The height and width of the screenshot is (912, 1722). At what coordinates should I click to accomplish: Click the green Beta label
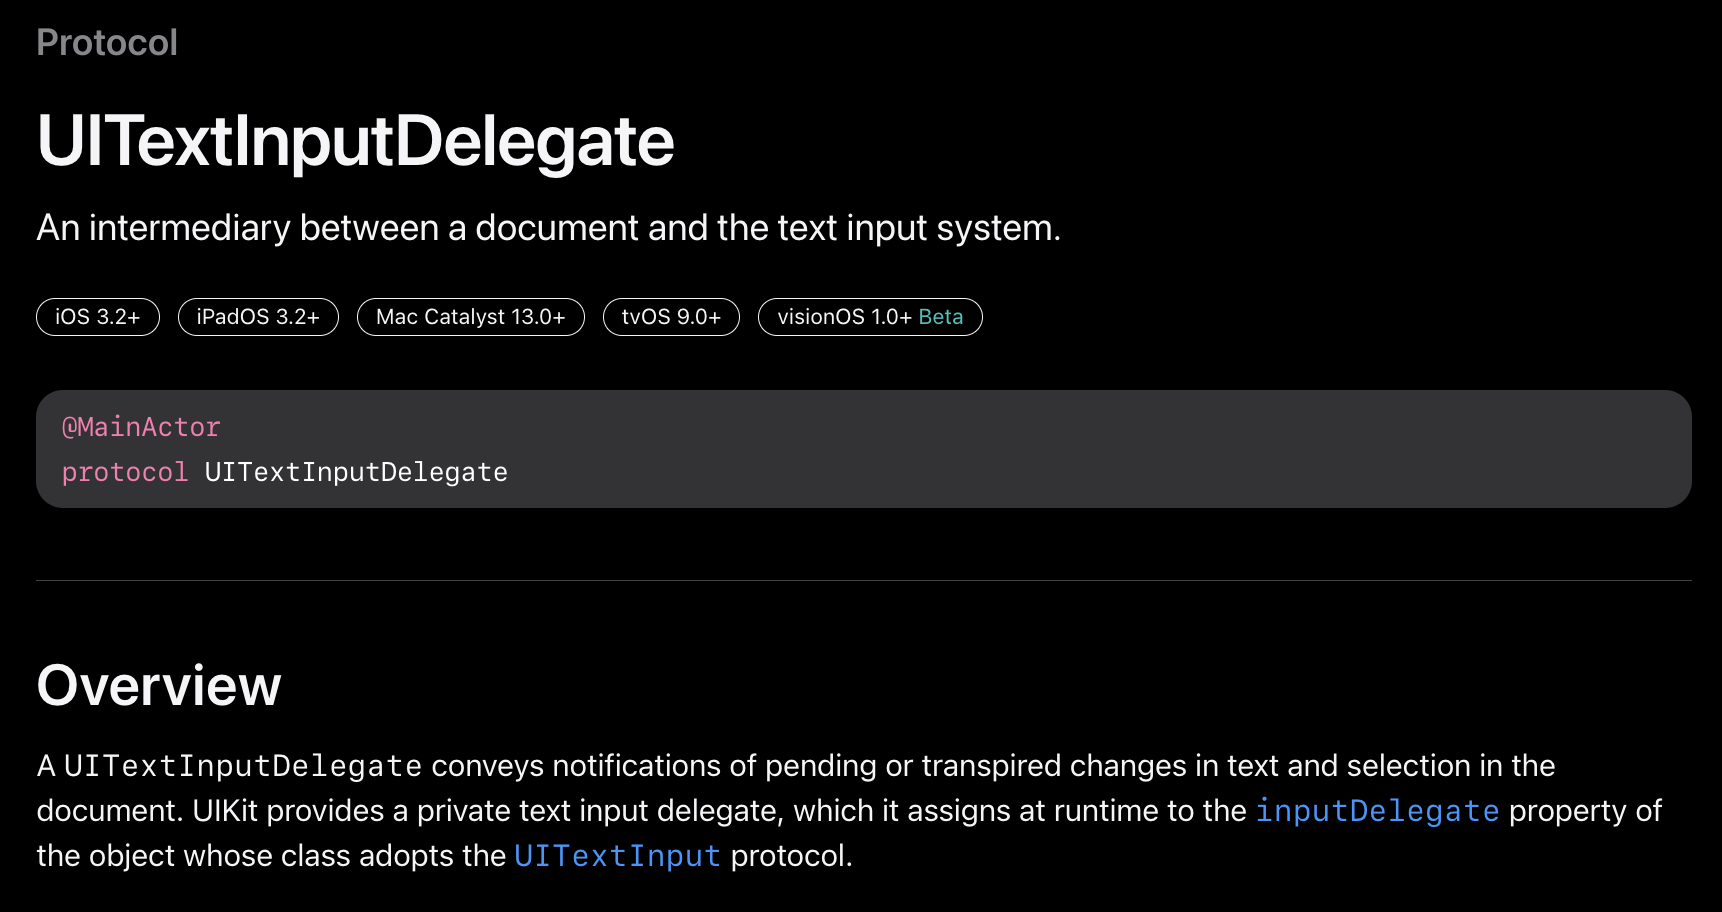[941, 317]
